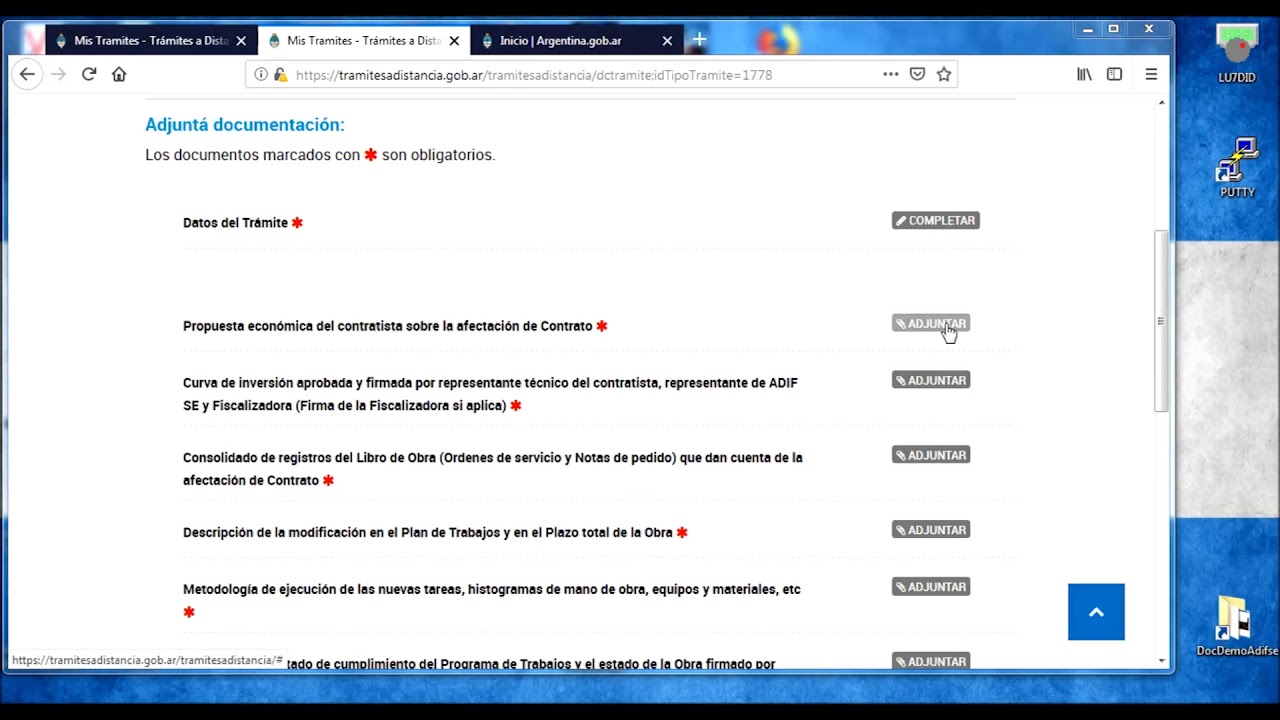The image size is (1280, 720).
Task: Click ADJUNTAR for estado de cumplimiento del Programa
Action: tap(931, 661)
